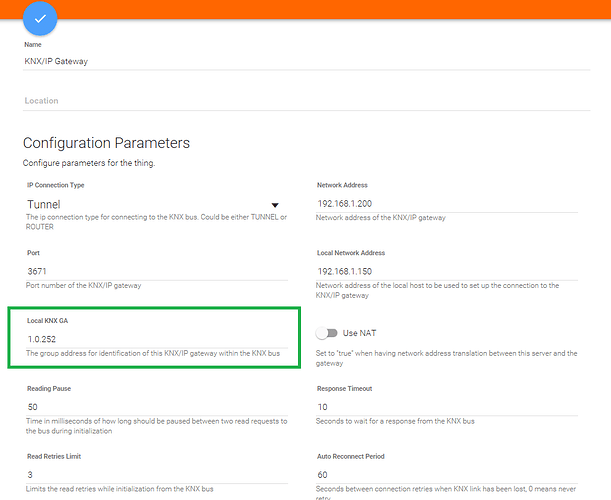Select the Read Retries Limit field
The width and height of the screenshot is (611, 500).
click(x=150, y=475)
